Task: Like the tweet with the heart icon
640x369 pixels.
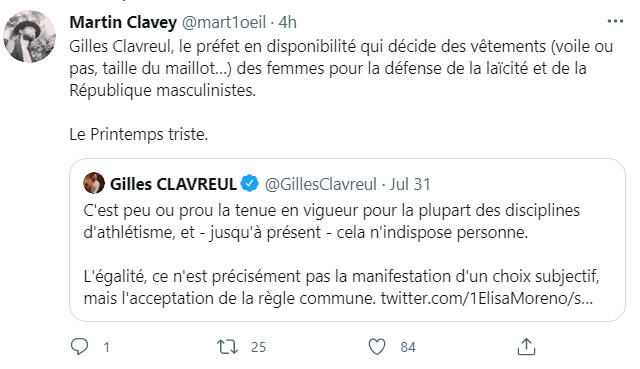Action: coord(377,347)
